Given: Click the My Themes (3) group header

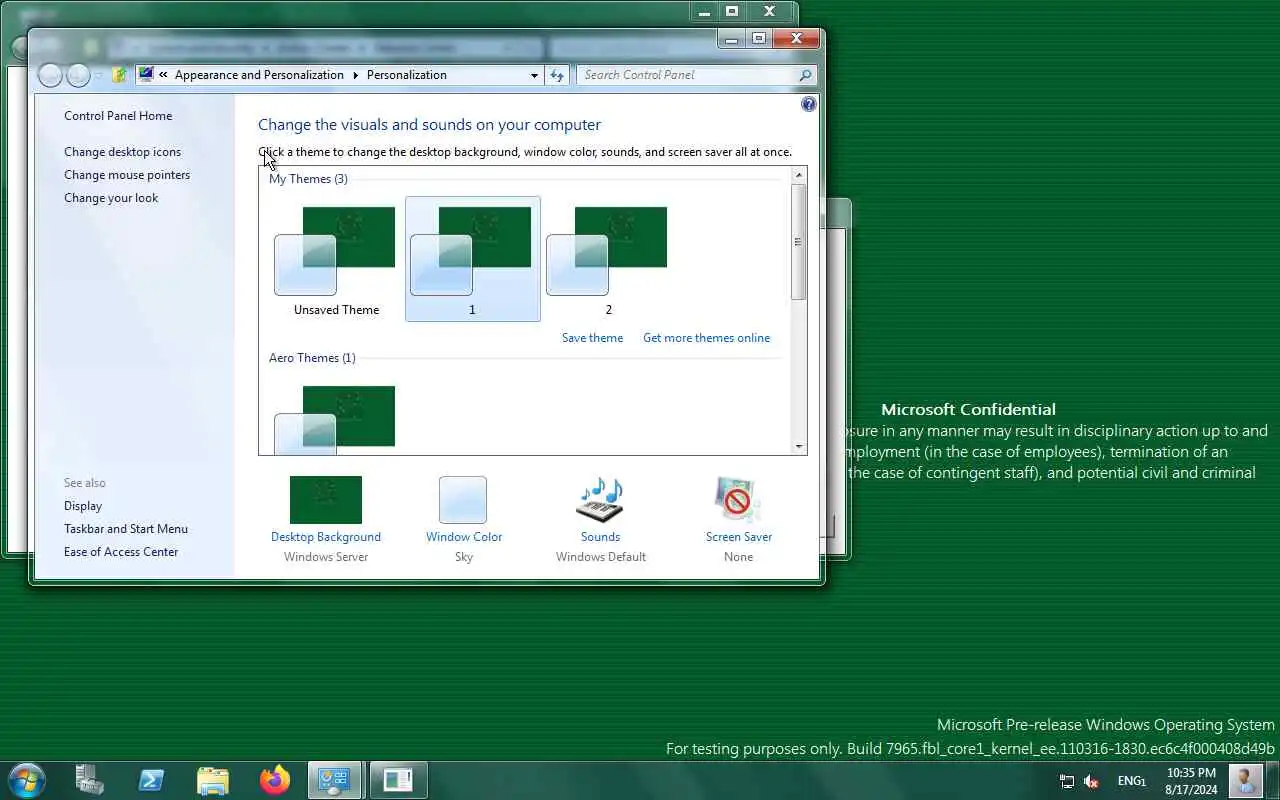Looking at the screenshot, I should pyautogui.click(x=308, y=179).
